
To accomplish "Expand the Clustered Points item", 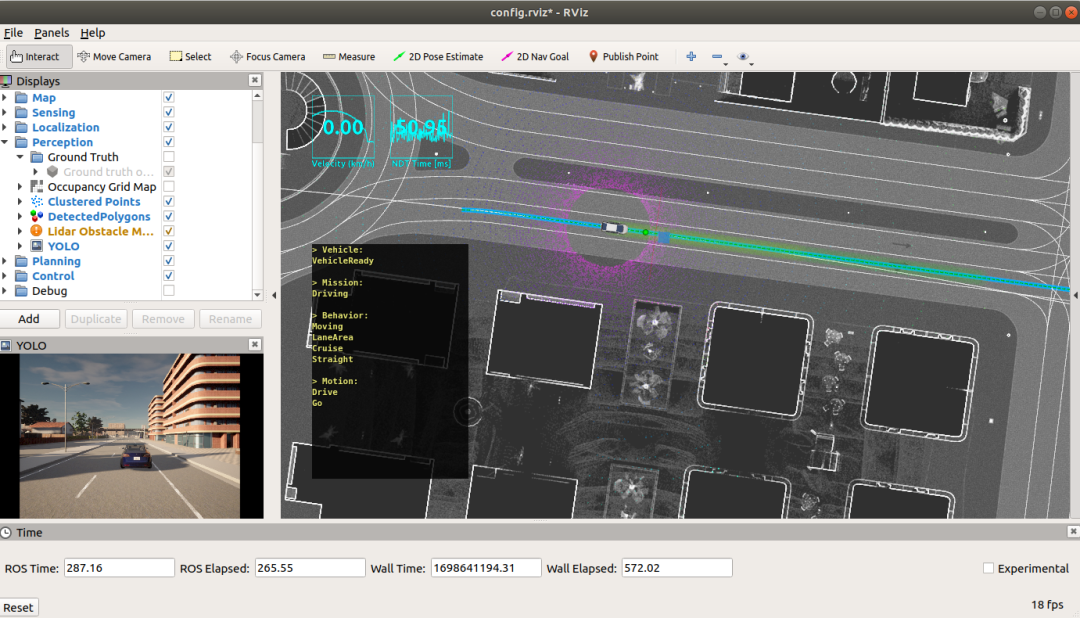I will [20, 202].
